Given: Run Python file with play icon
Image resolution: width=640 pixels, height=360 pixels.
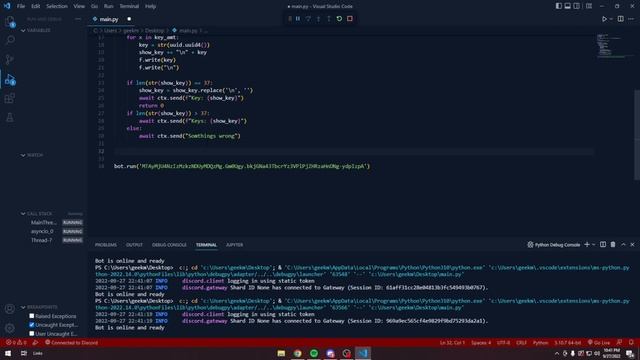Looking at the screenshot, I should [x=604, y=19].
